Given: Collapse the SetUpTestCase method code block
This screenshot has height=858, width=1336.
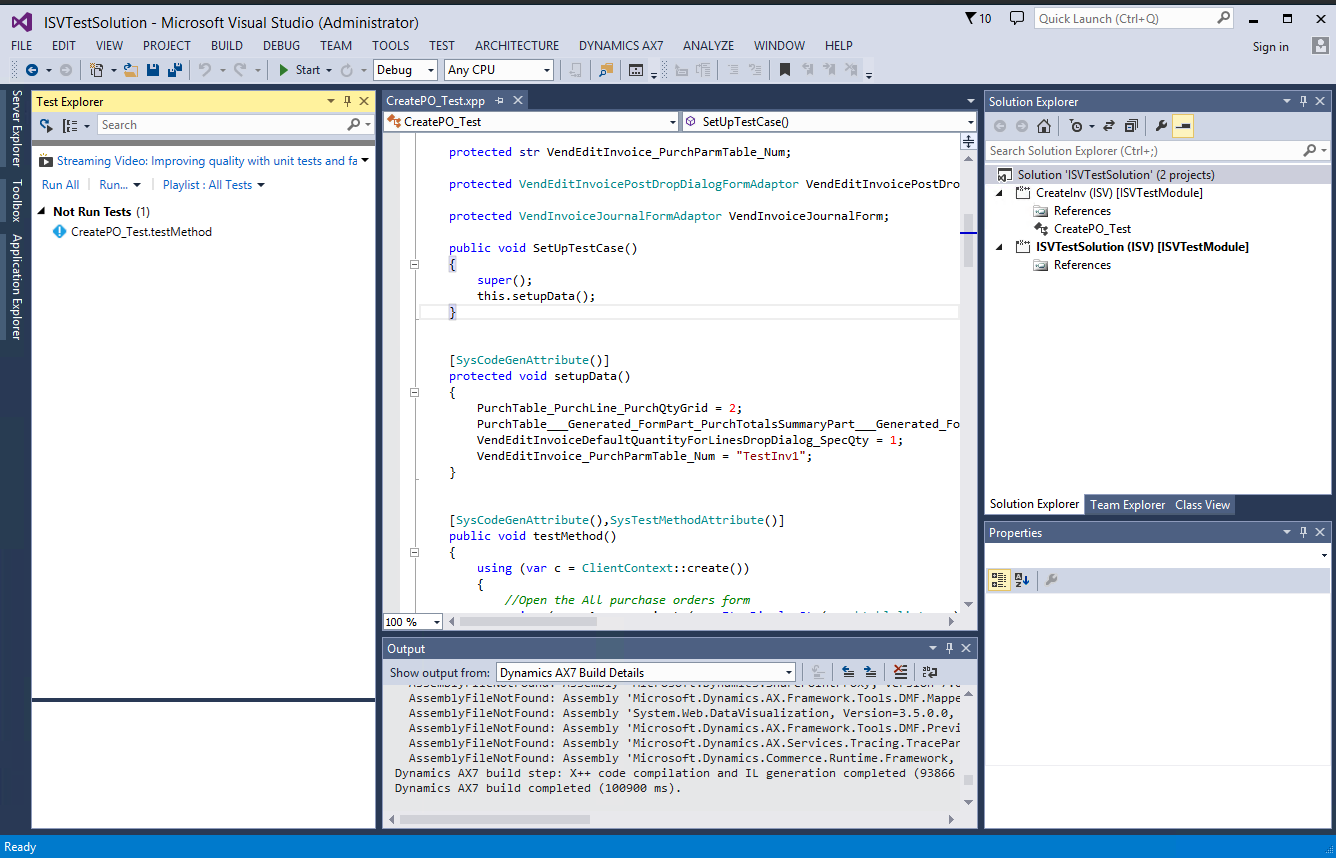Looking at the screenshot, I should [413, 265].
